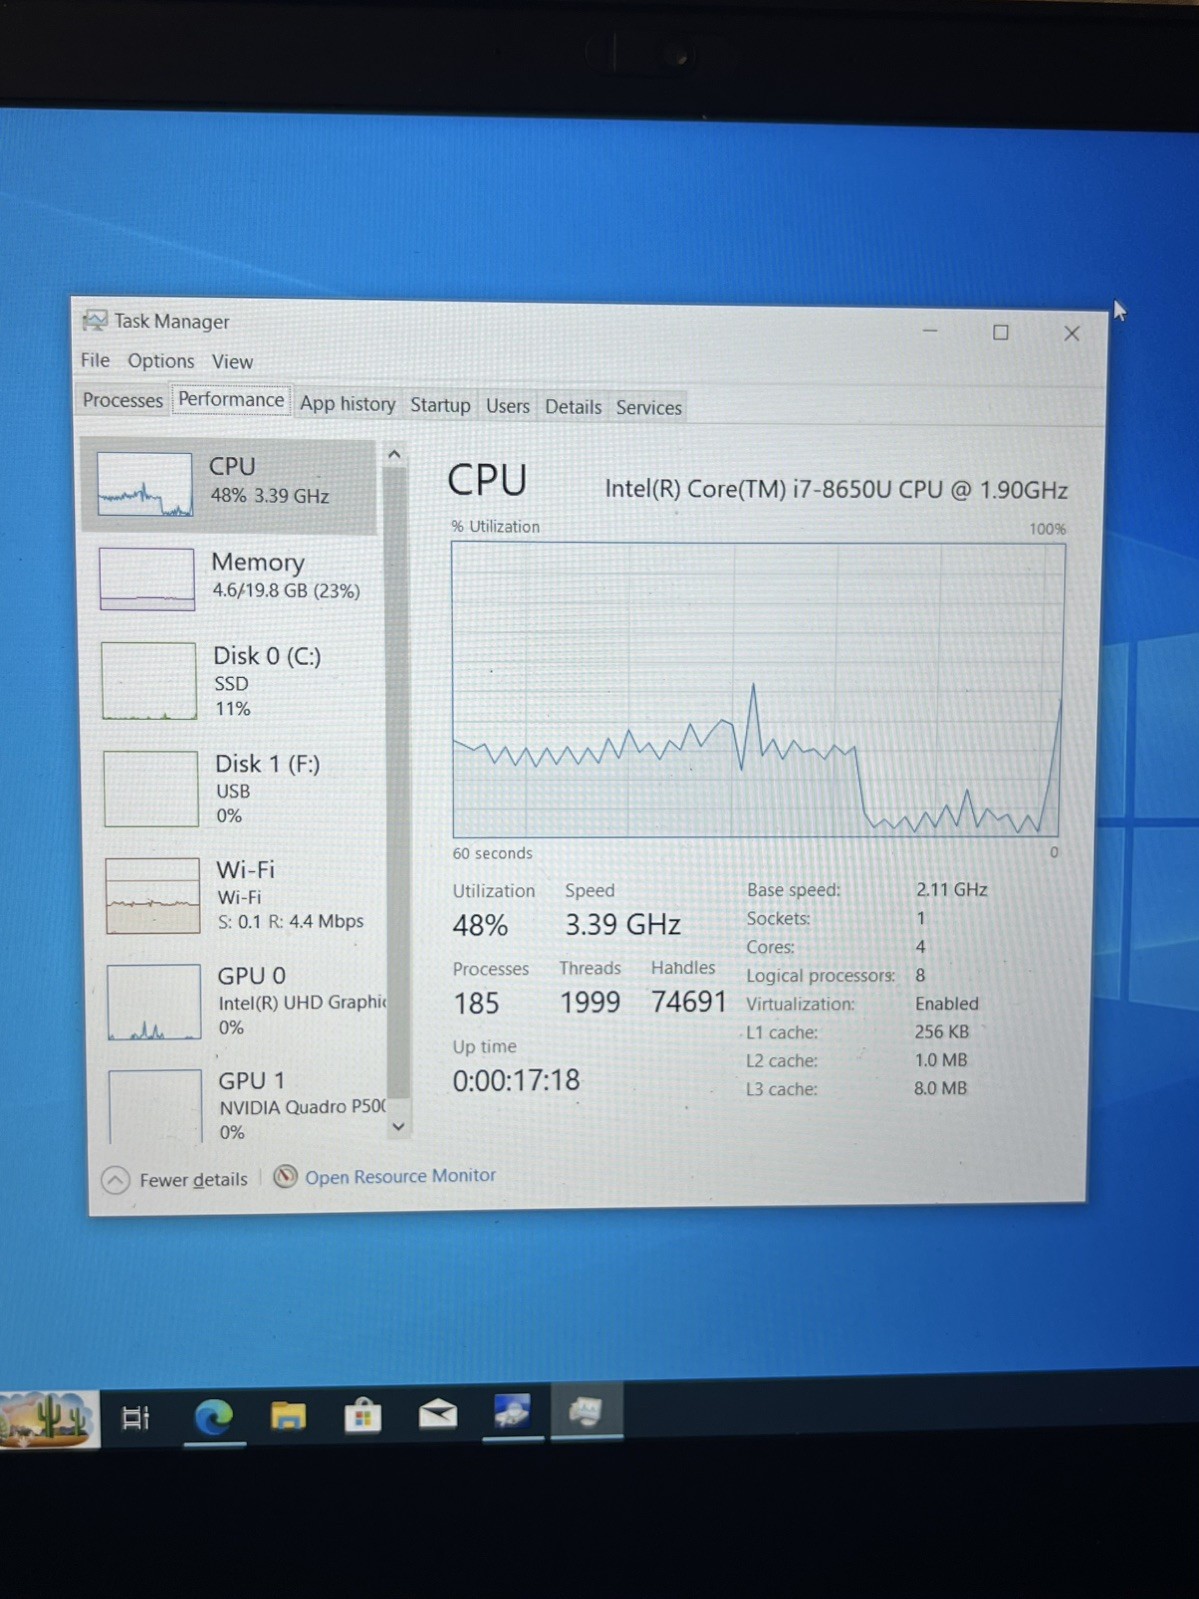Image resolution: width=1199 pixels, height=1599 pixels.
Task: Click the taskbar app icon beside Mail
Action: click(x=512, y=1411)
